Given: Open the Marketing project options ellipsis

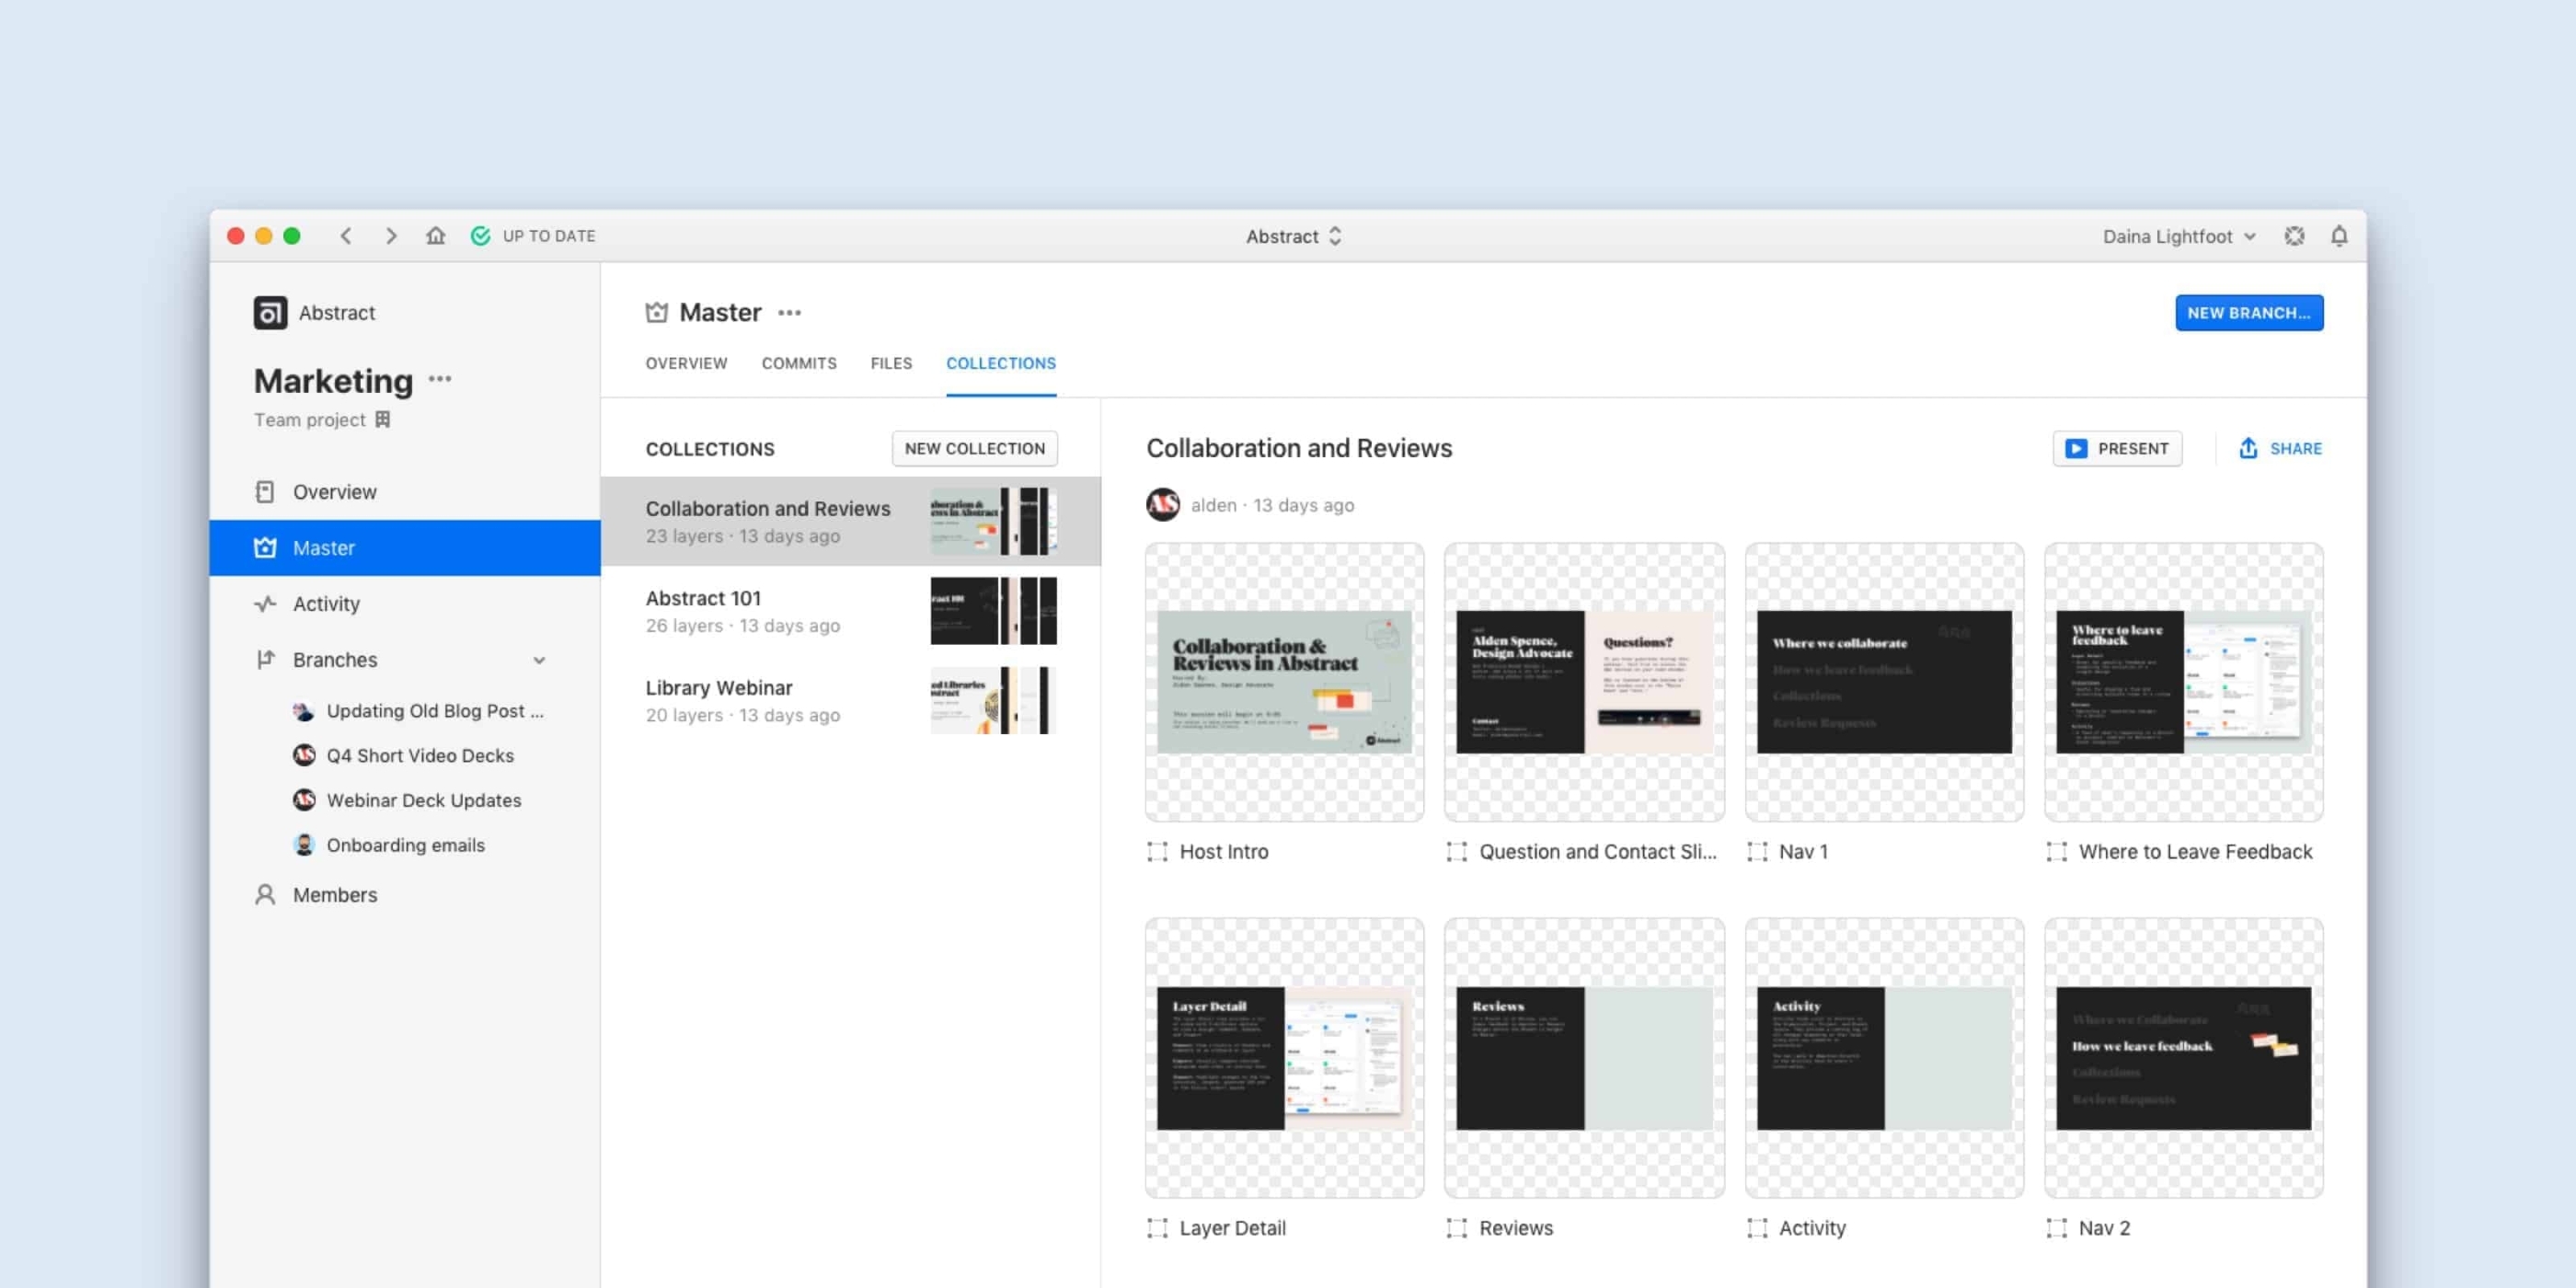Looking at the screenshot, I should coord(440,379).
